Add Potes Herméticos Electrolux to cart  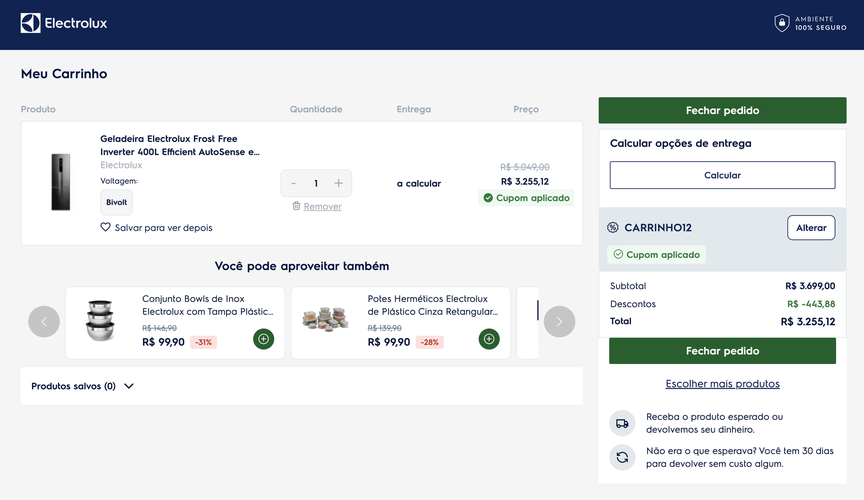click(489, 339)
